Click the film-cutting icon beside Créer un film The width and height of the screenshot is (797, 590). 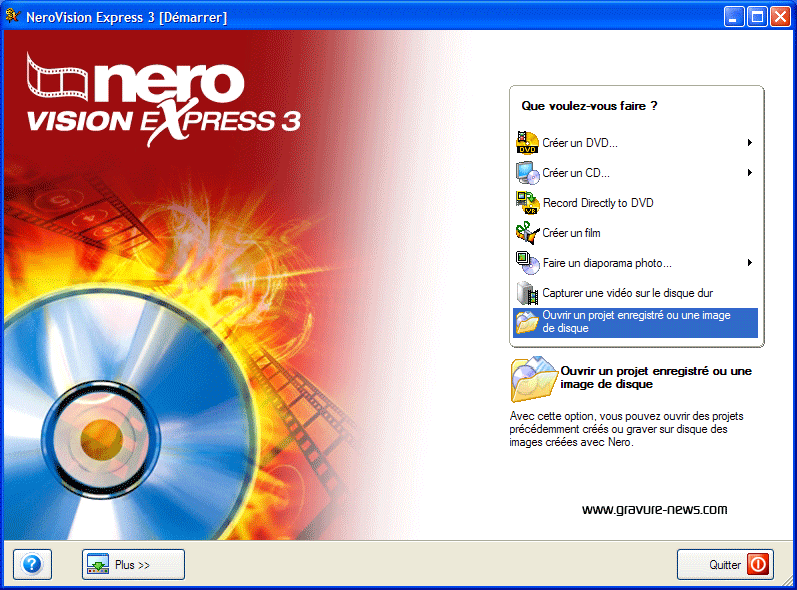527,233
